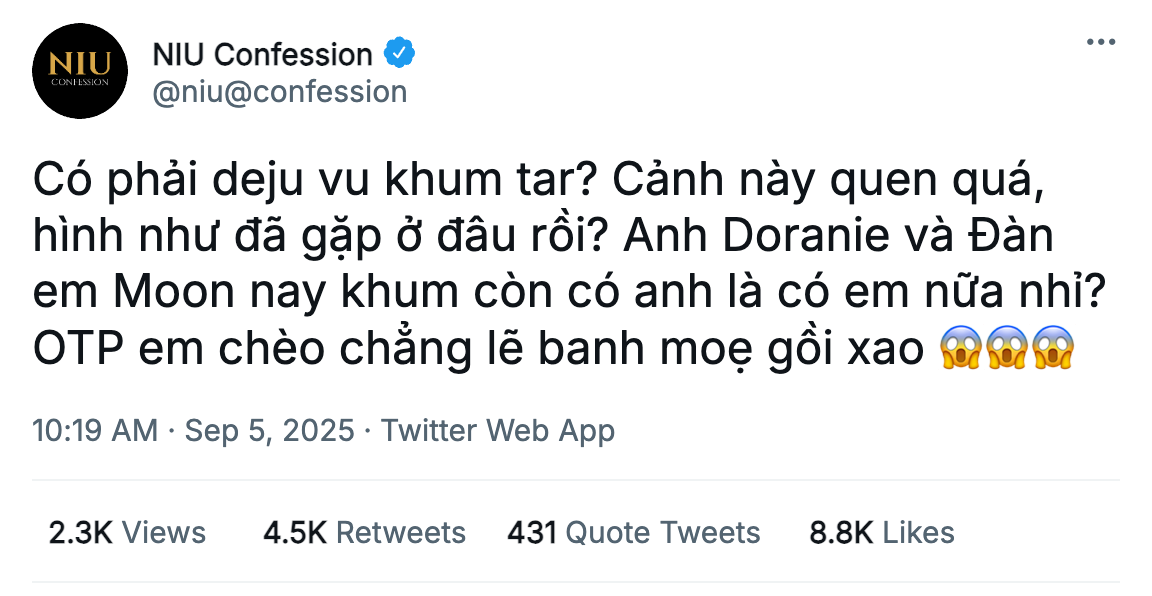The image size is (1152, 596).
Task: Open the 431 Quote Tweets list
Action: (x=633, y=533)
